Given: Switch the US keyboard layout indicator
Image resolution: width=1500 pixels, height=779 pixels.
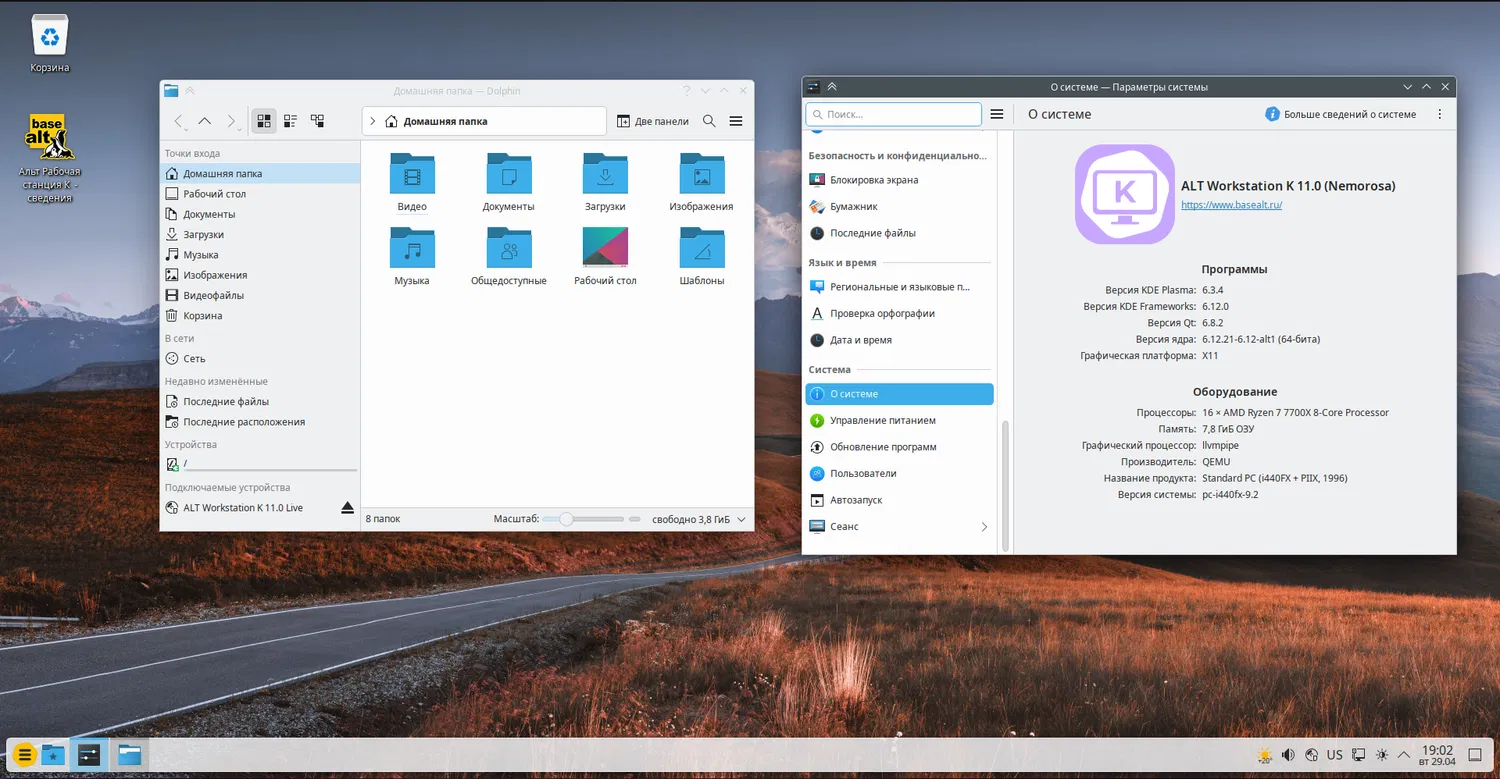Looking at the screenshot, I should (x=1335, y=755).
